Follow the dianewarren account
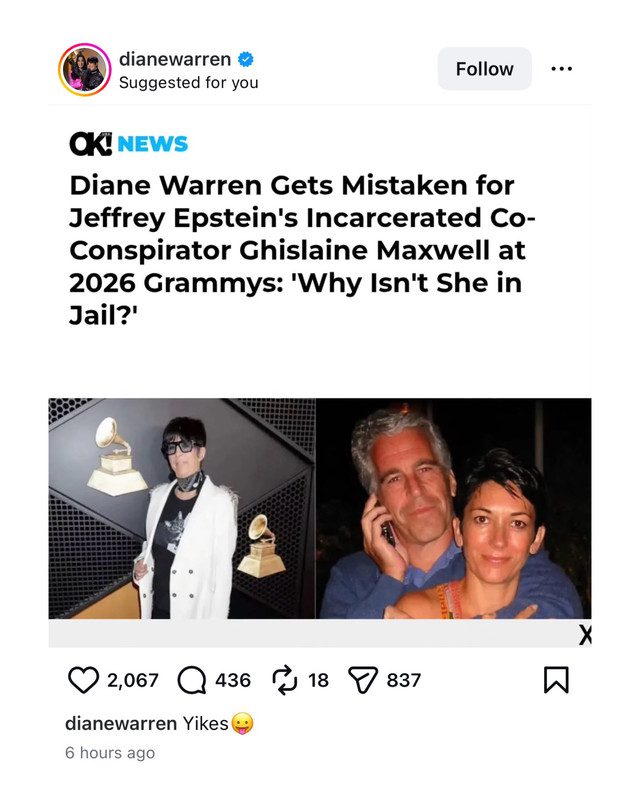Viewport: 640px width, 800px height. (x=484, y=69)
